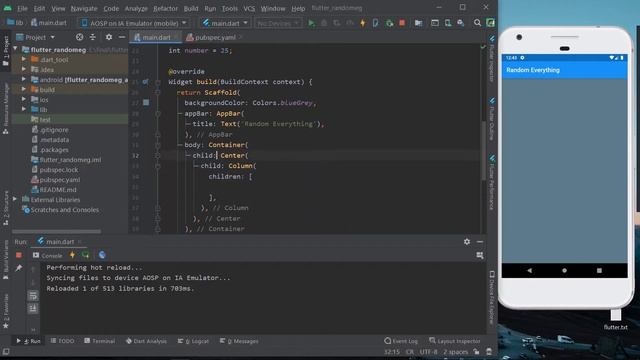The width and height of the screenshot is (640, 360).
Task: Expand the lib folder in tree
Action: pos(24,109)
